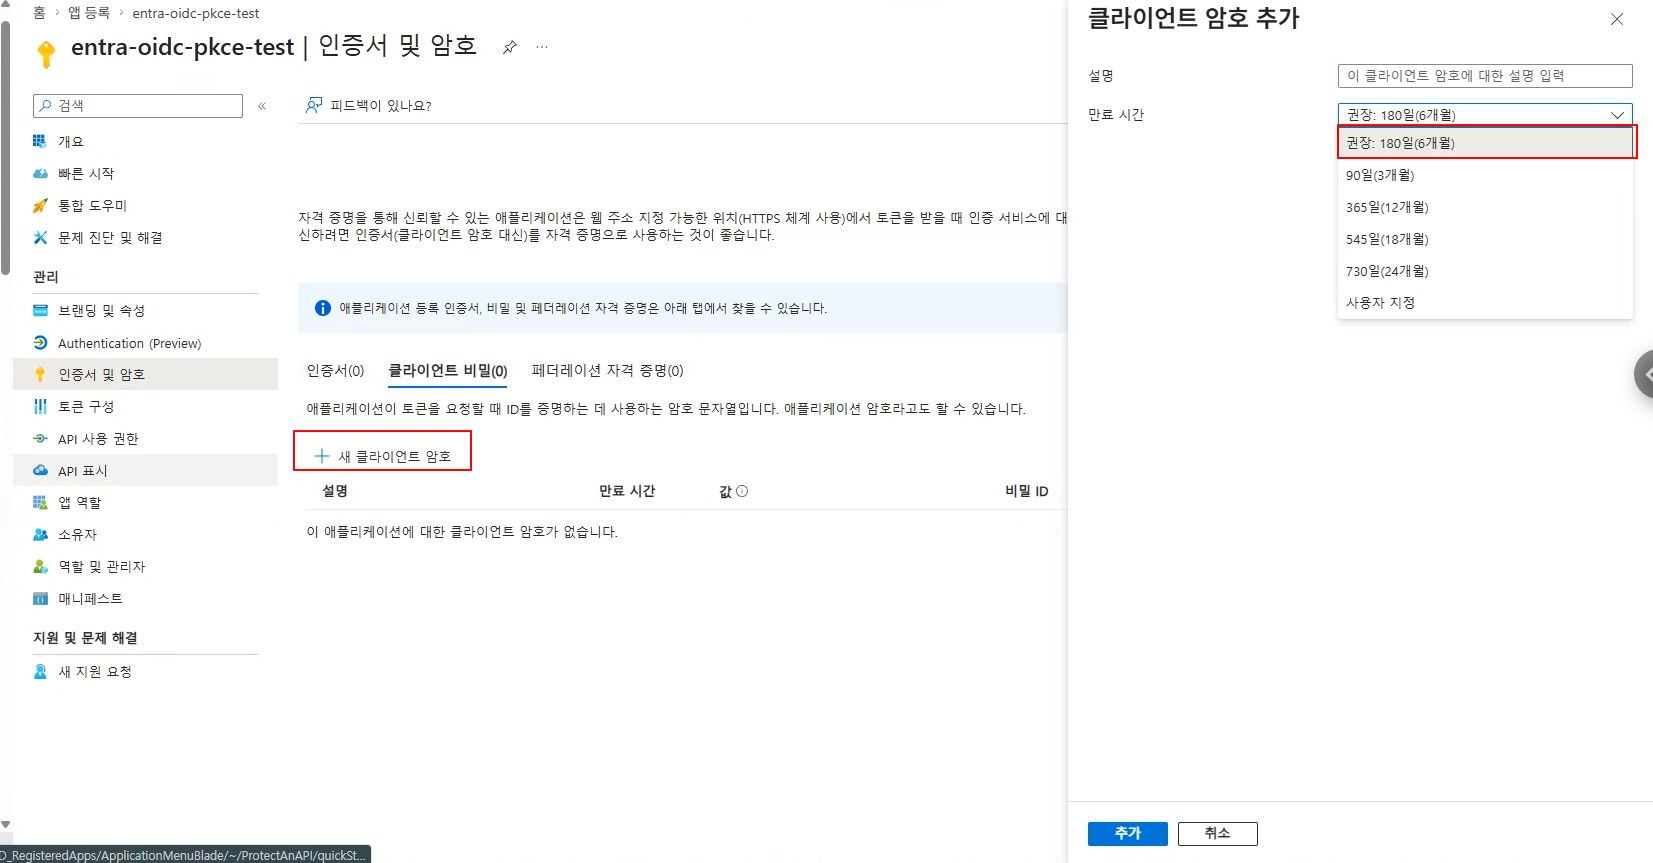Open 브랜딩 및 속성 menu item
The height and width of the screenshot is (863, 1653).
click(x=145, y=310)
